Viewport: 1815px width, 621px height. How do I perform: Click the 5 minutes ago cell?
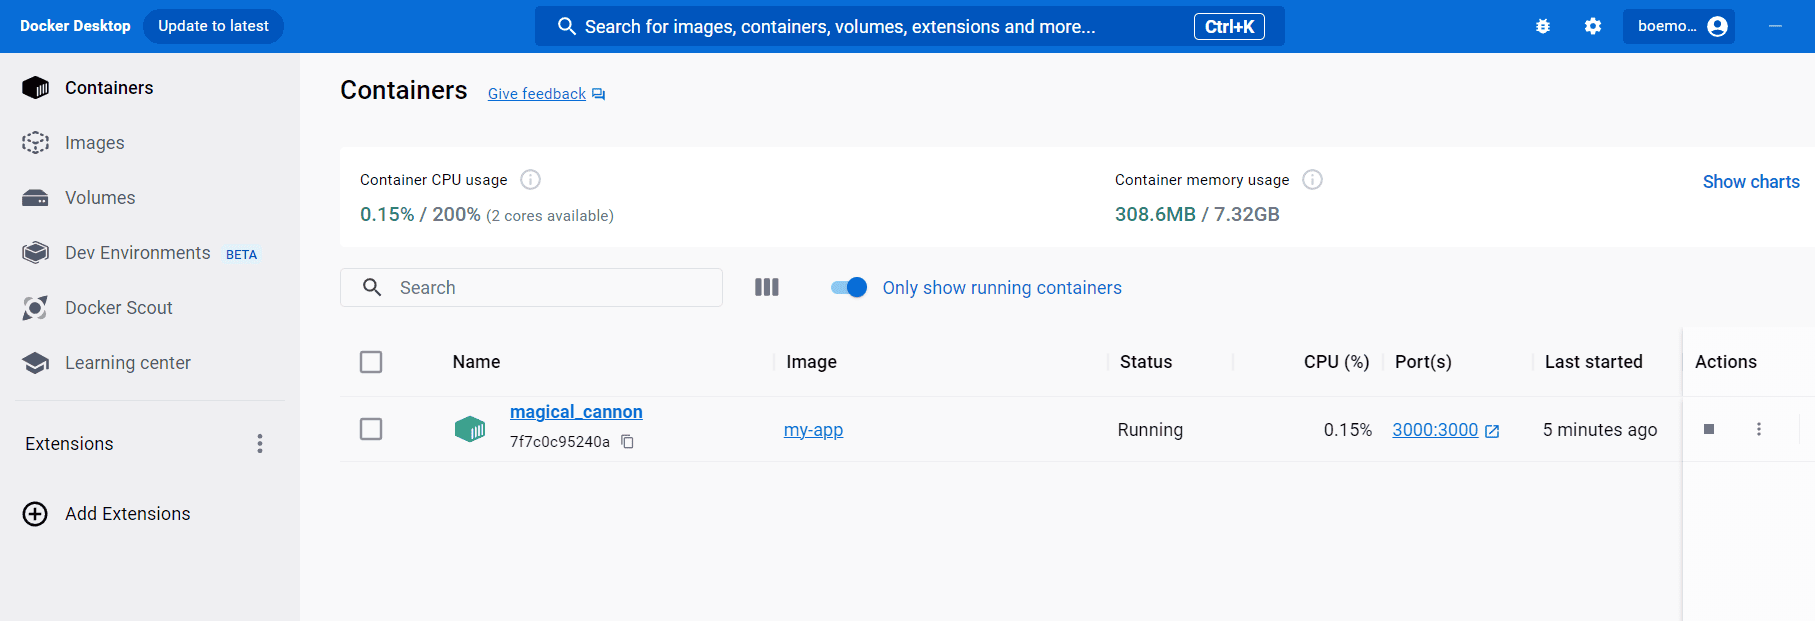coord(1600,430)
